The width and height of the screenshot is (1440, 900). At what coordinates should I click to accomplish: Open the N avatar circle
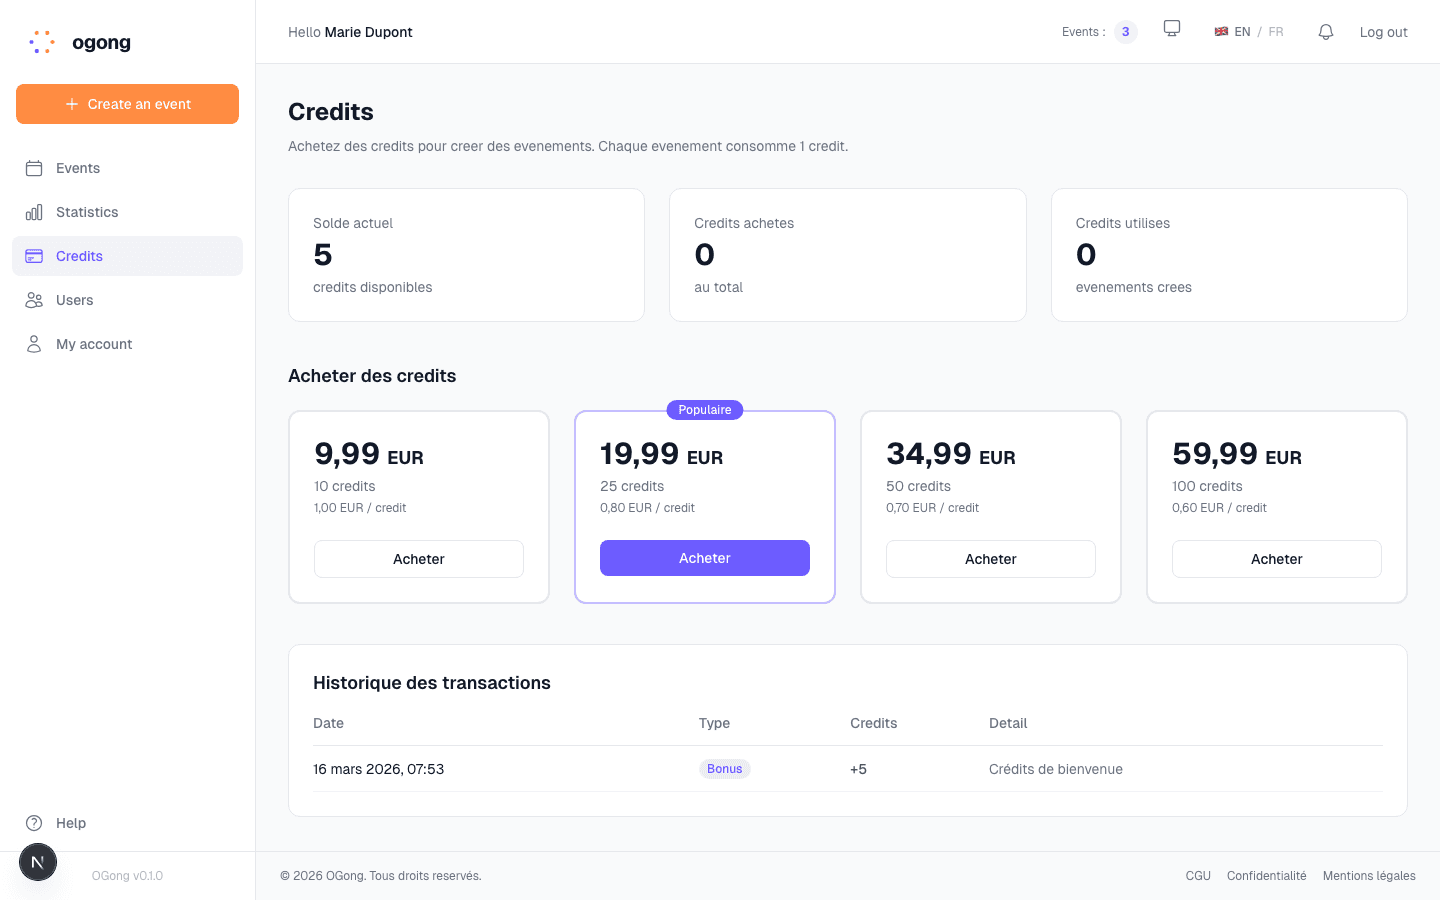click(x=38, y=861)
